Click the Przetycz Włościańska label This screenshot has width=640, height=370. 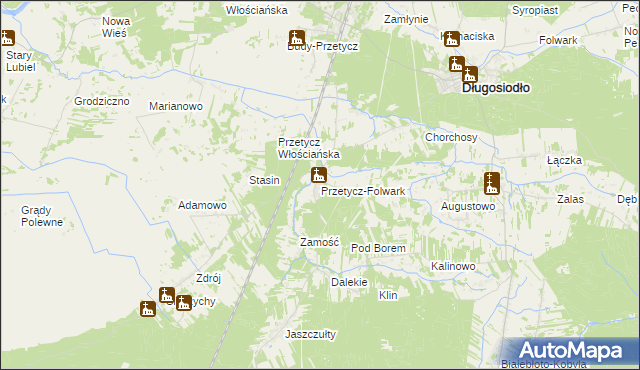click(x=309, y=148)
